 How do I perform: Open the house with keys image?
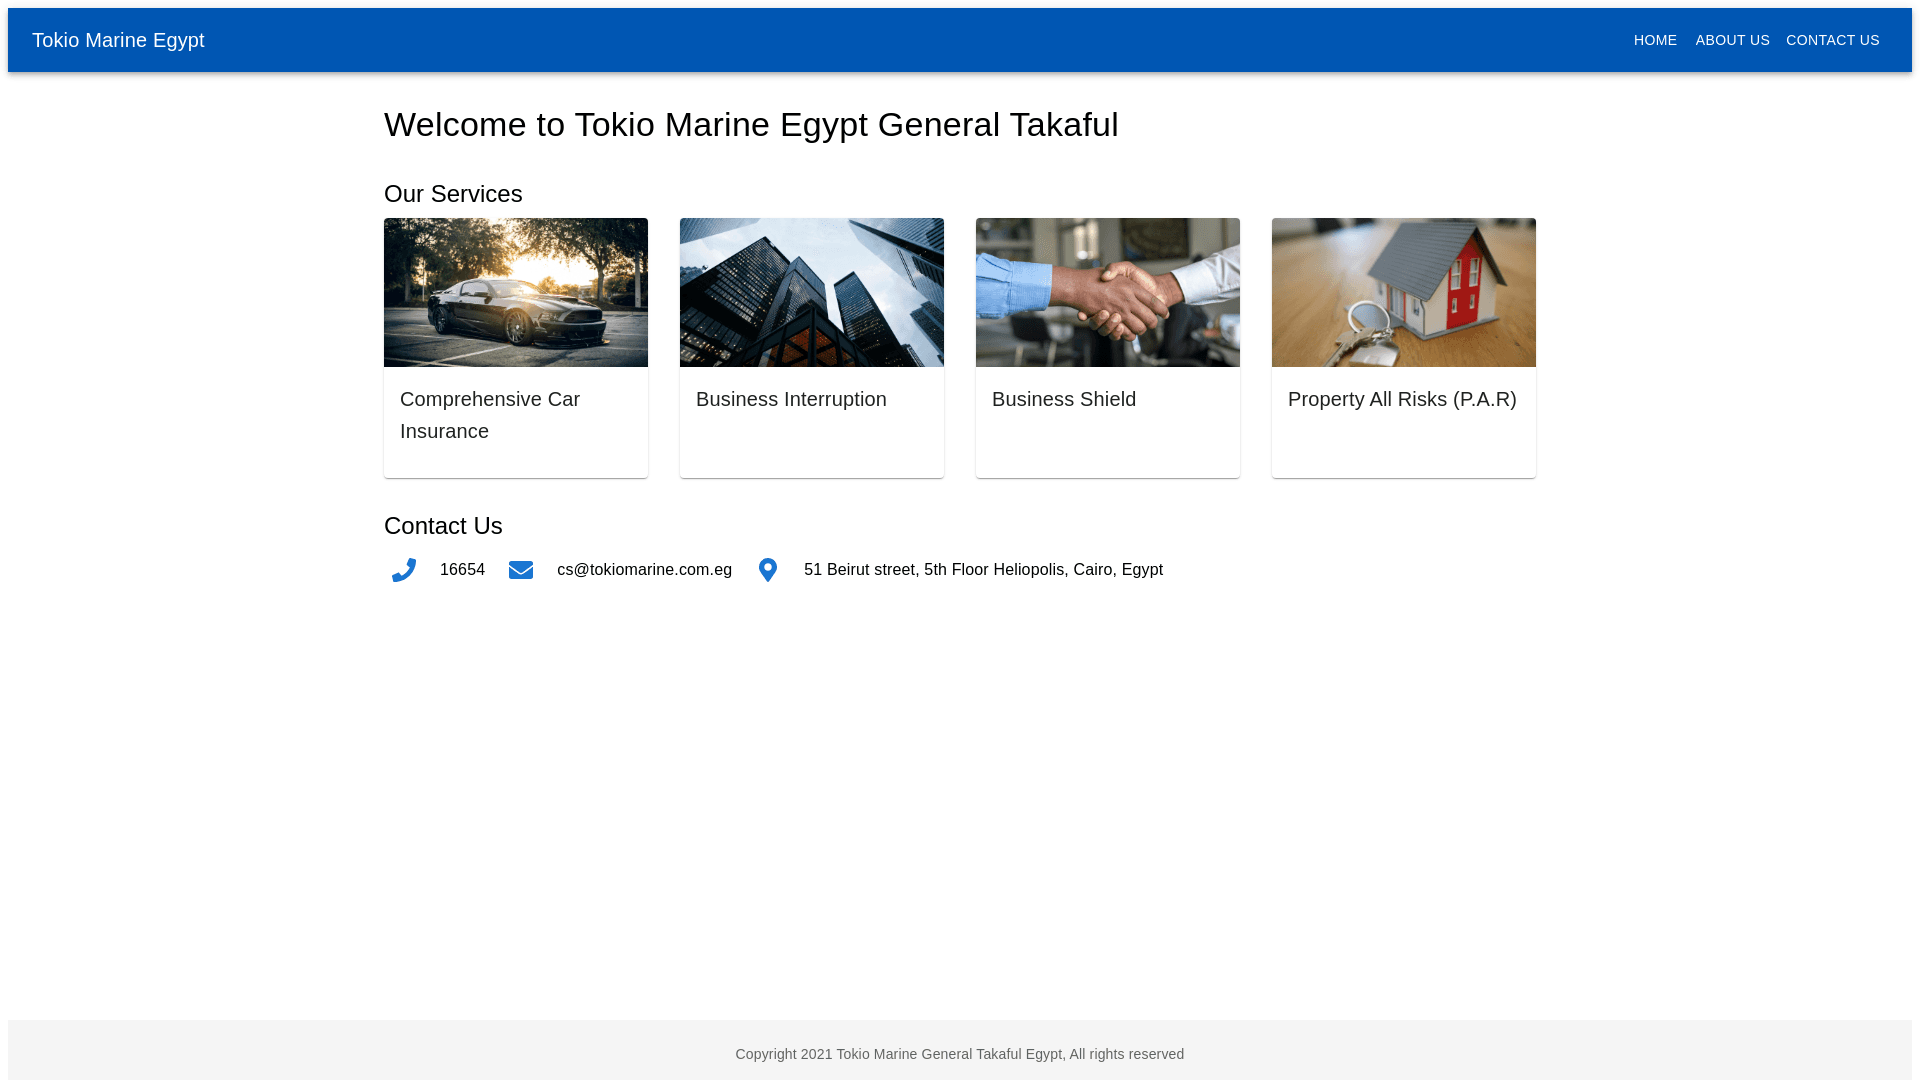click(x=1404, y=292)
